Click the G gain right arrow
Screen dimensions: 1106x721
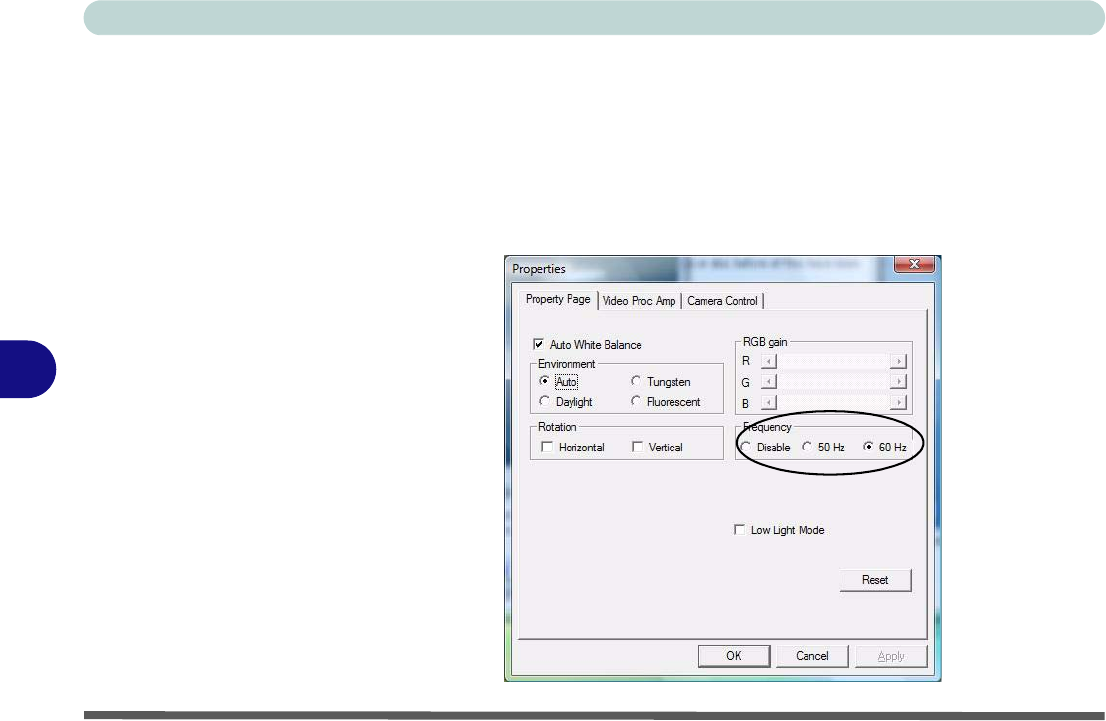(x=898, y=382)
